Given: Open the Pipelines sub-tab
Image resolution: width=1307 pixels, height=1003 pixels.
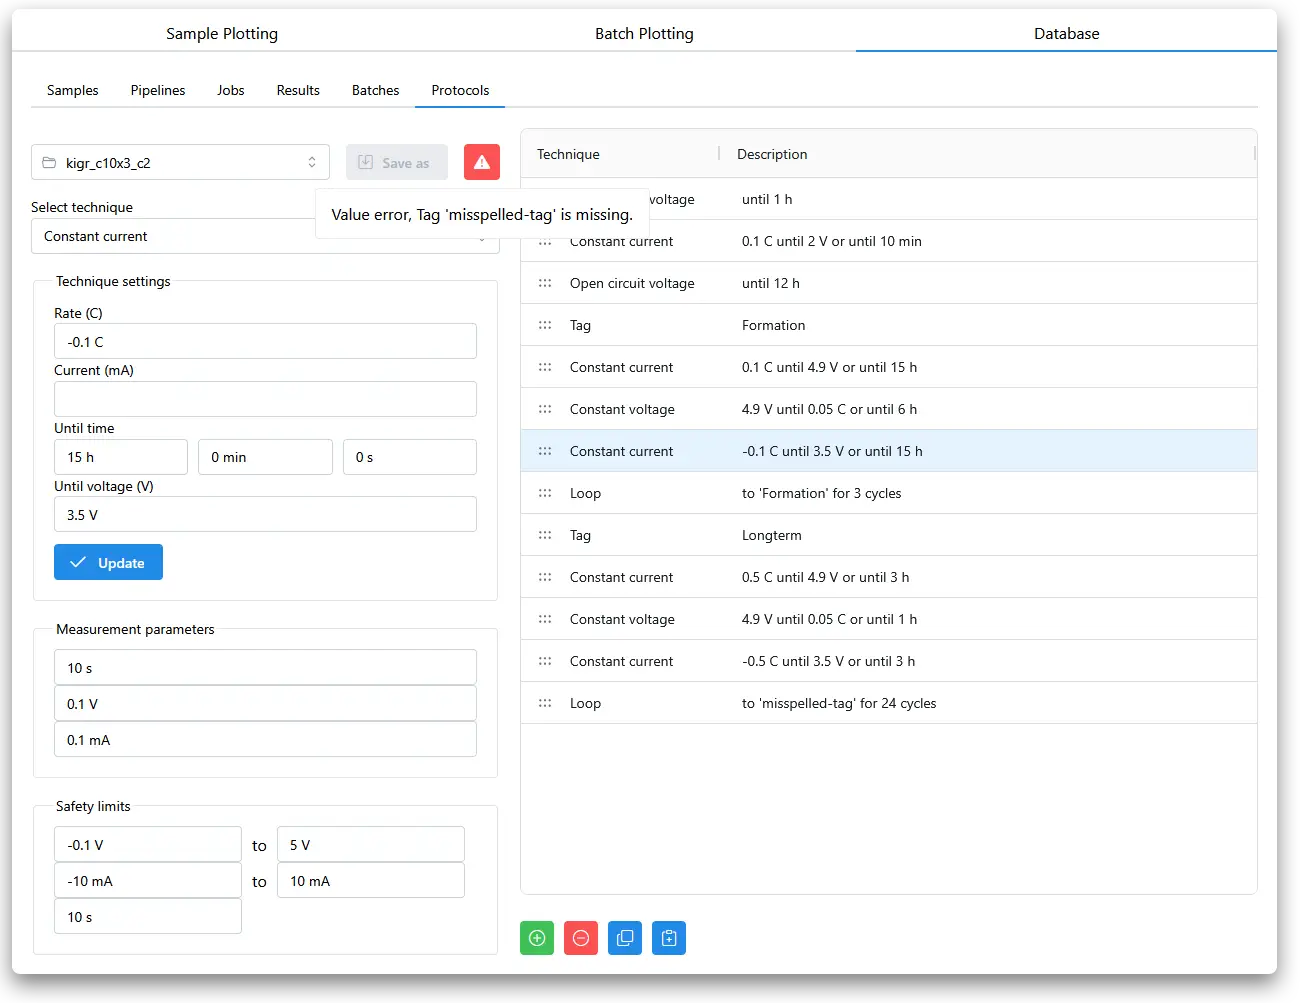Looking at the screenshot, I should click(x=158, y=90).
